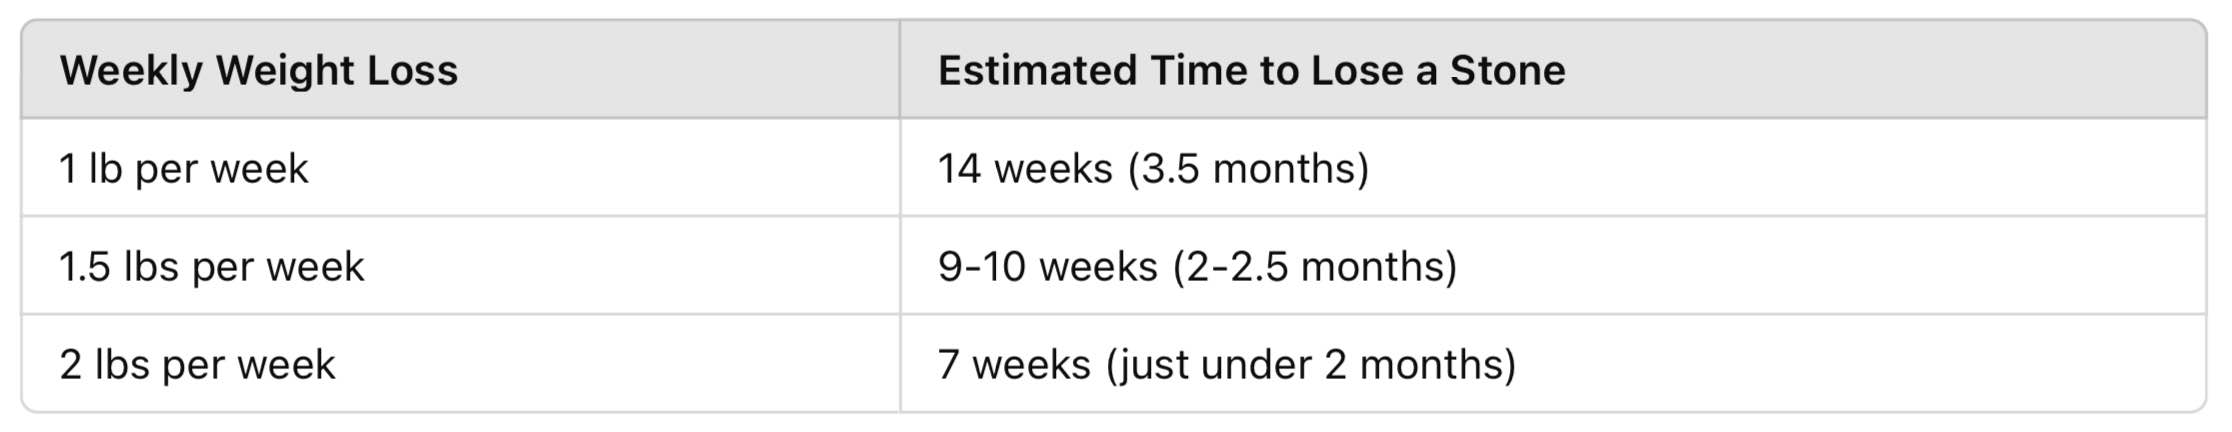Click the "2 lbs per week" cell
2232x432 pixels.
click(x=197, y=364)
